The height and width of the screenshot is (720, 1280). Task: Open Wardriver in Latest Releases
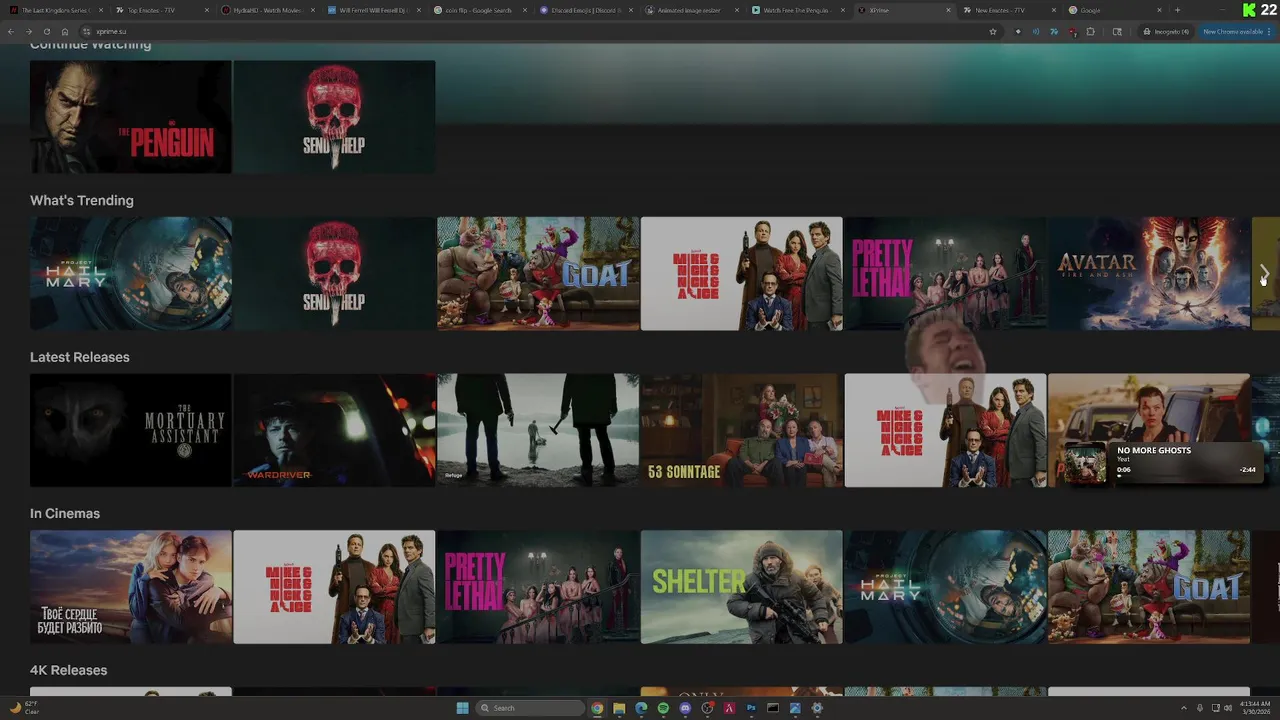334,430
